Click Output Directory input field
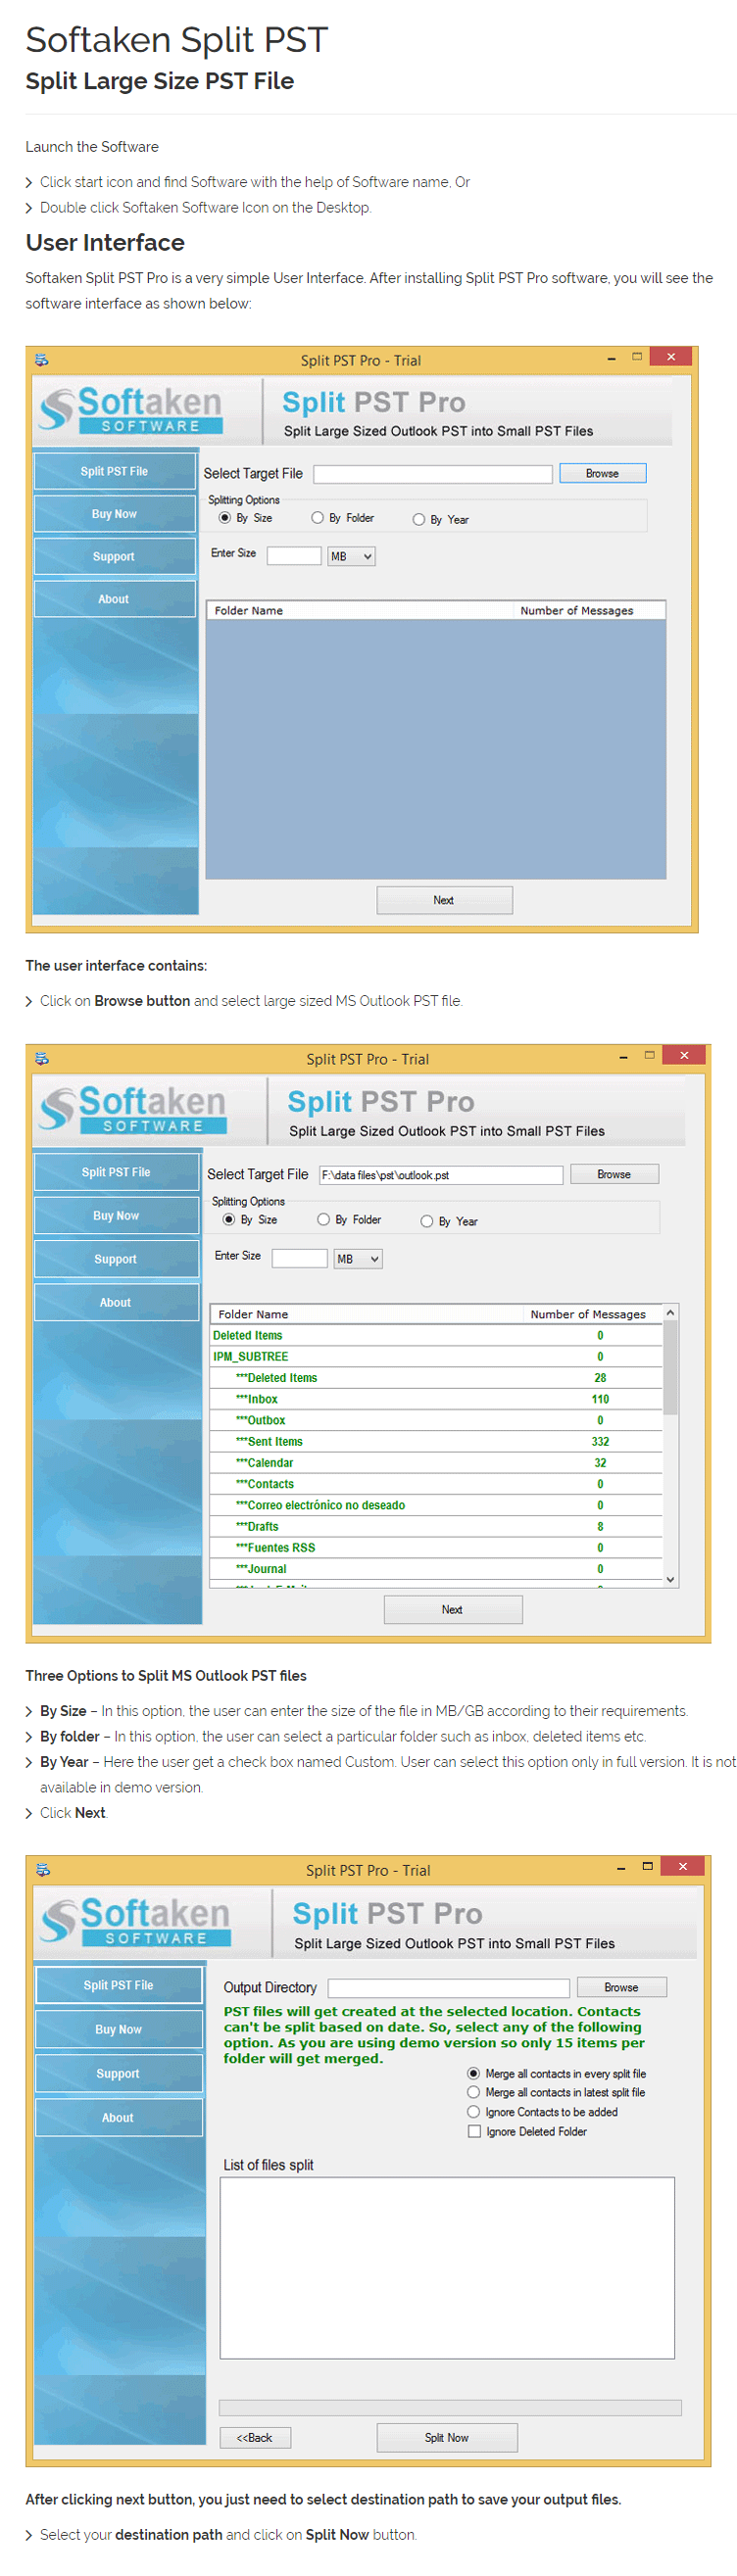Image resolution: width=737 pixels, height=2576 pixels. [x=449, y=1988]
